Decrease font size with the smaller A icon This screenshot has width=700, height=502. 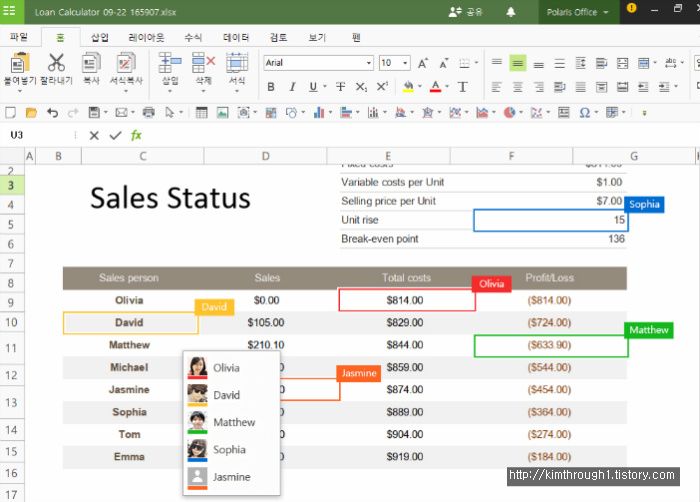coord(443,63)
